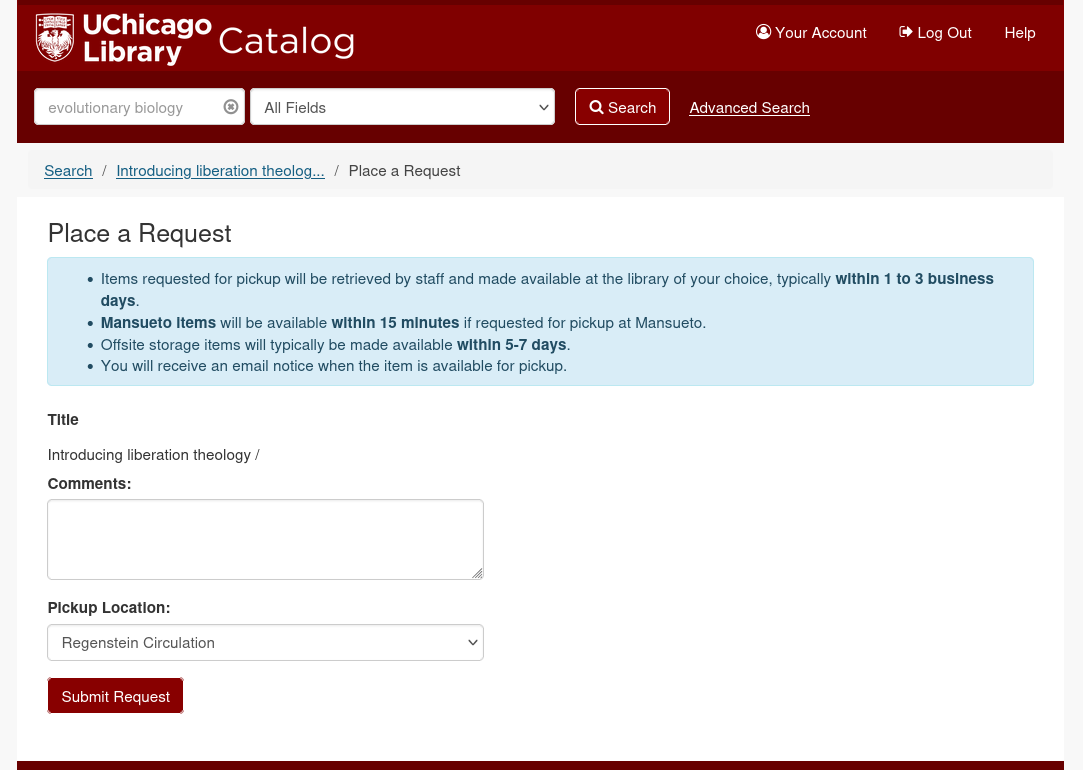The width and height of the screenshot is (1083, 770).
Task: Open the All Fields dropdown
Action: click(x=402, y=107)
